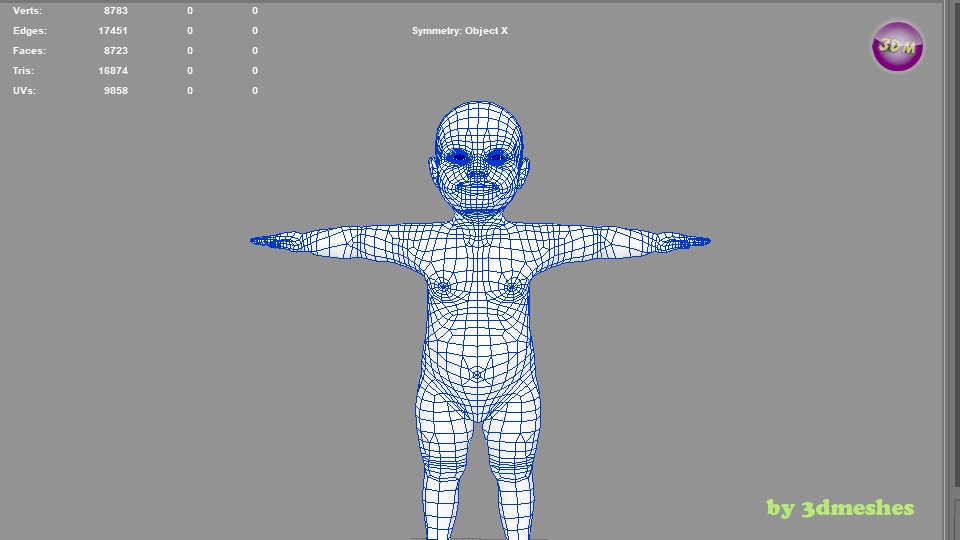Image resolution: width=960 pixels, height=540 pixels.
Task: Click the "Edges:" HUD label
Action: click(x=29, y=31)
